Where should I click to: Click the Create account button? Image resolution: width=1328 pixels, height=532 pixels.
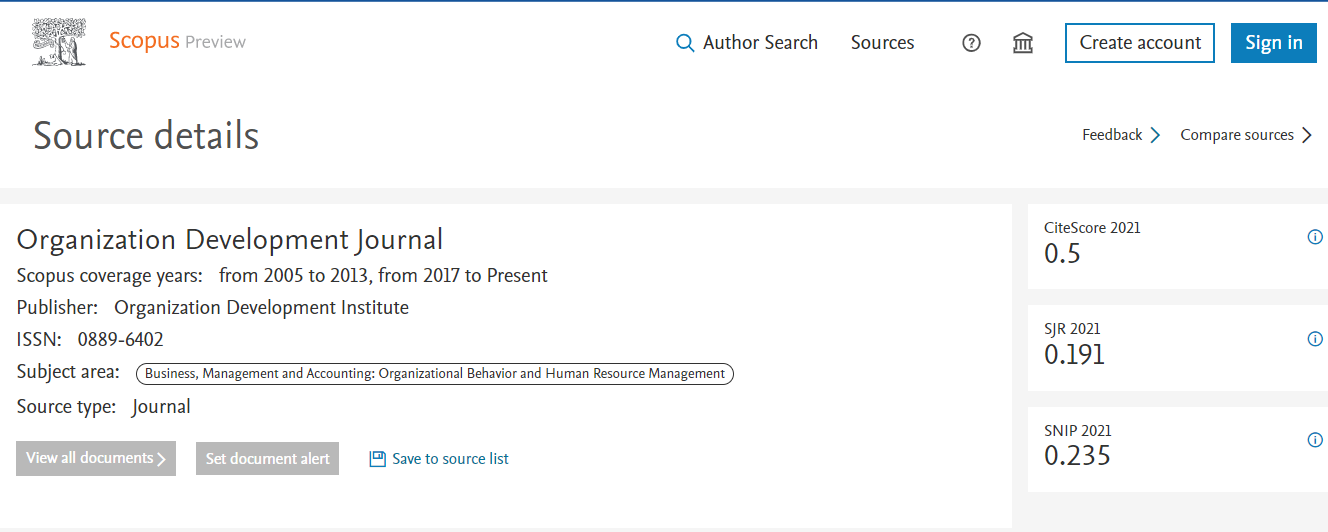pos(1140,43)
